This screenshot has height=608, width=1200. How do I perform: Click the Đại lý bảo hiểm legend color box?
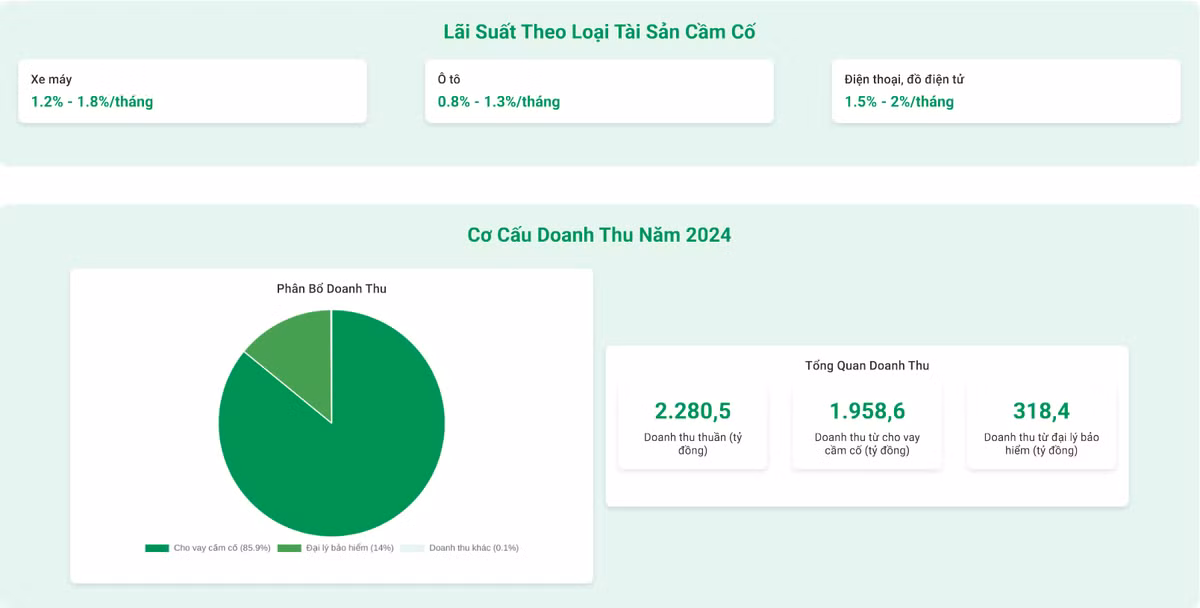tap(289, 548)
